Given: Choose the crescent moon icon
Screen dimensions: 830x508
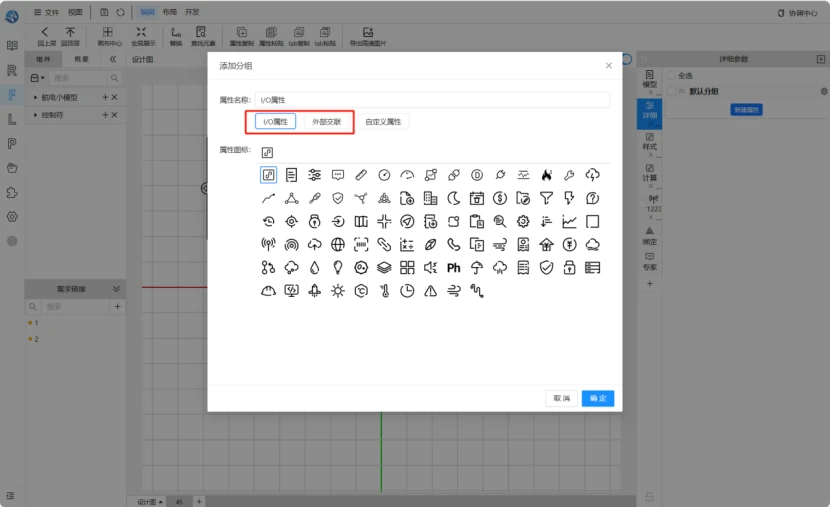Looking at the screenshot, I should tap(454, 198).
